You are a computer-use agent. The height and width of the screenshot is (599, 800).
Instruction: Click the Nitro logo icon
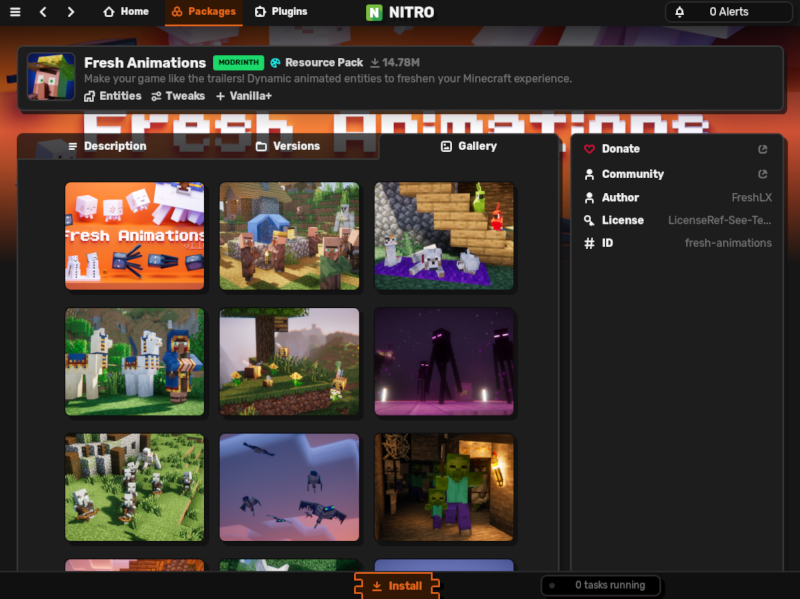pos(374,13)
